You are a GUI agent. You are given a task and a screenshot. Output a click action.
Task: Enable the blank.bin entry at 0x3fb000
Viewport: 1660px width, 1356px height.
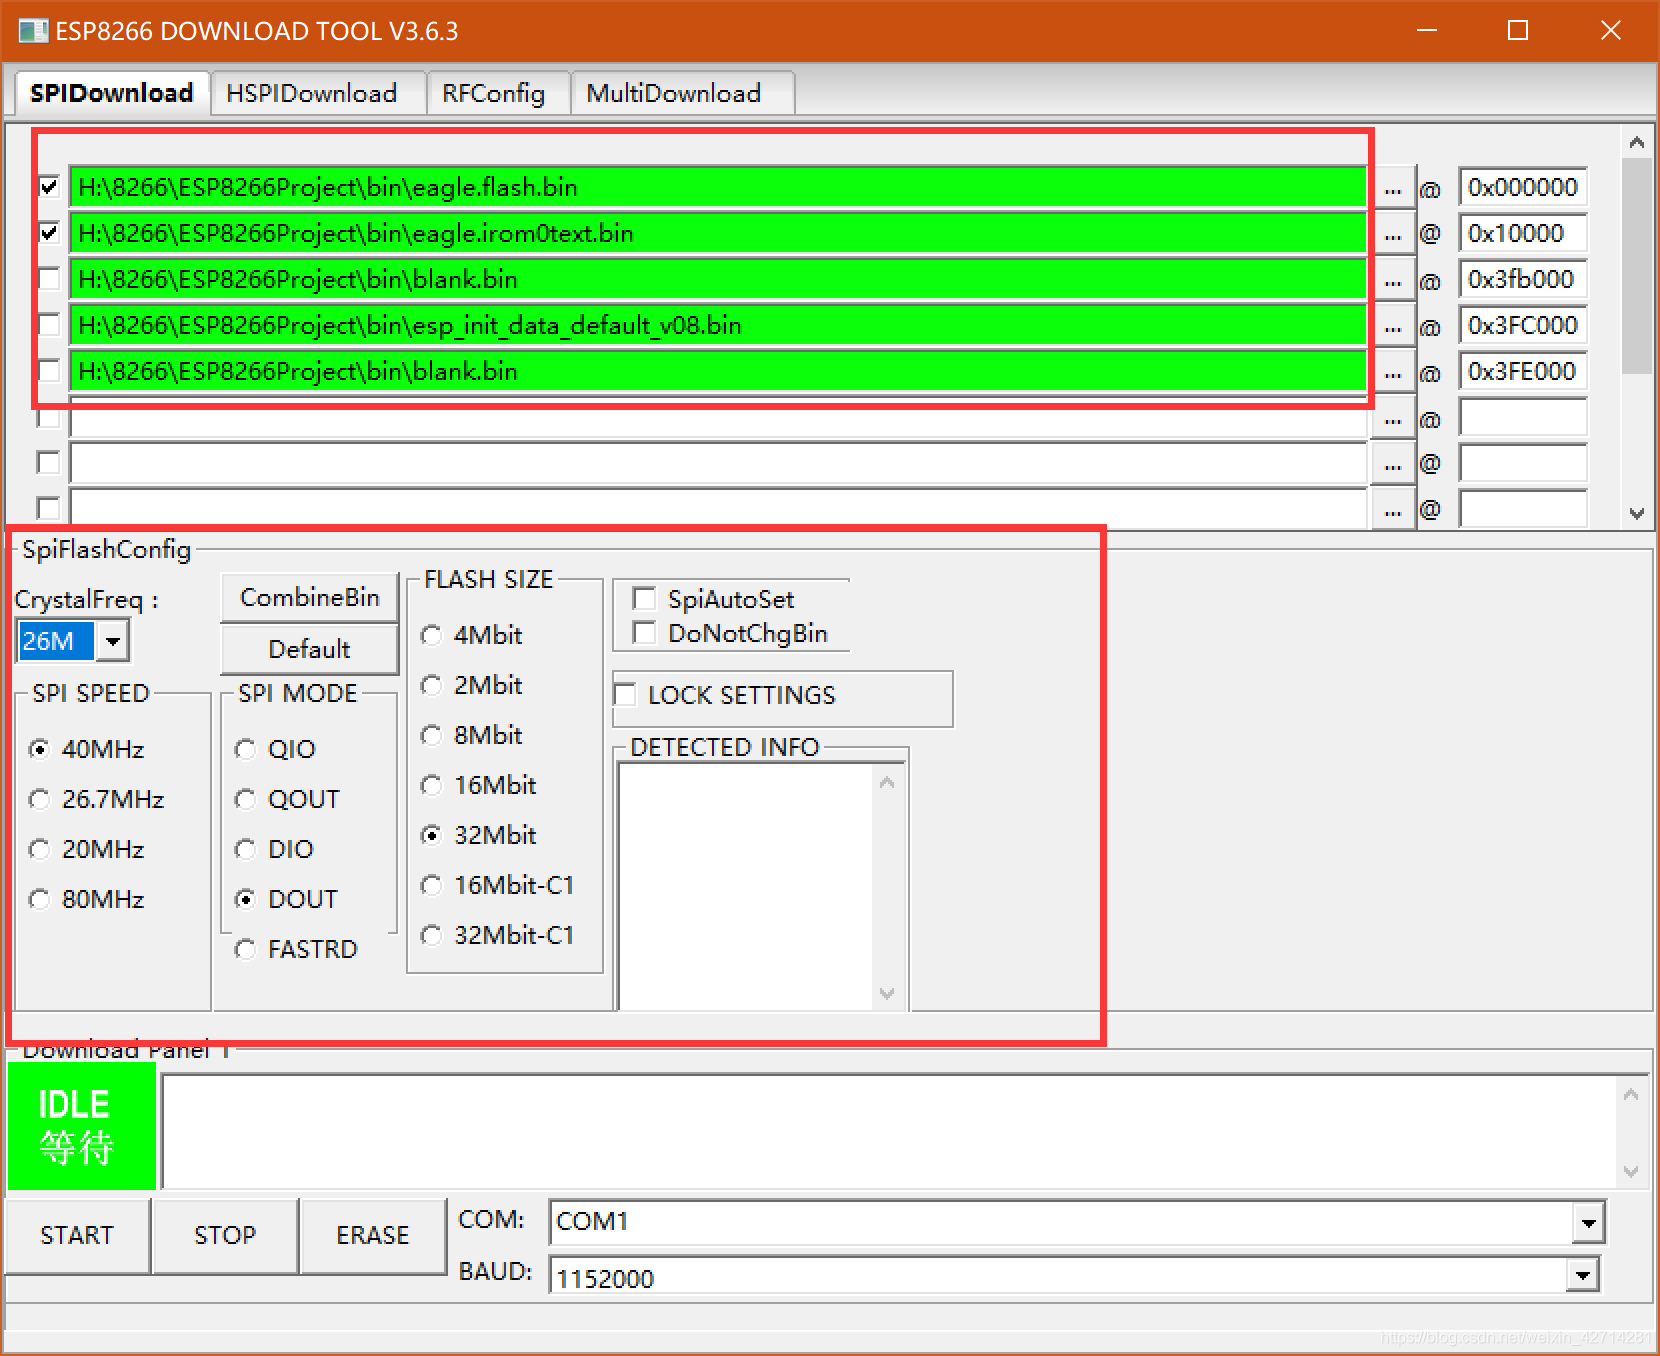click(x=47, y=279)
